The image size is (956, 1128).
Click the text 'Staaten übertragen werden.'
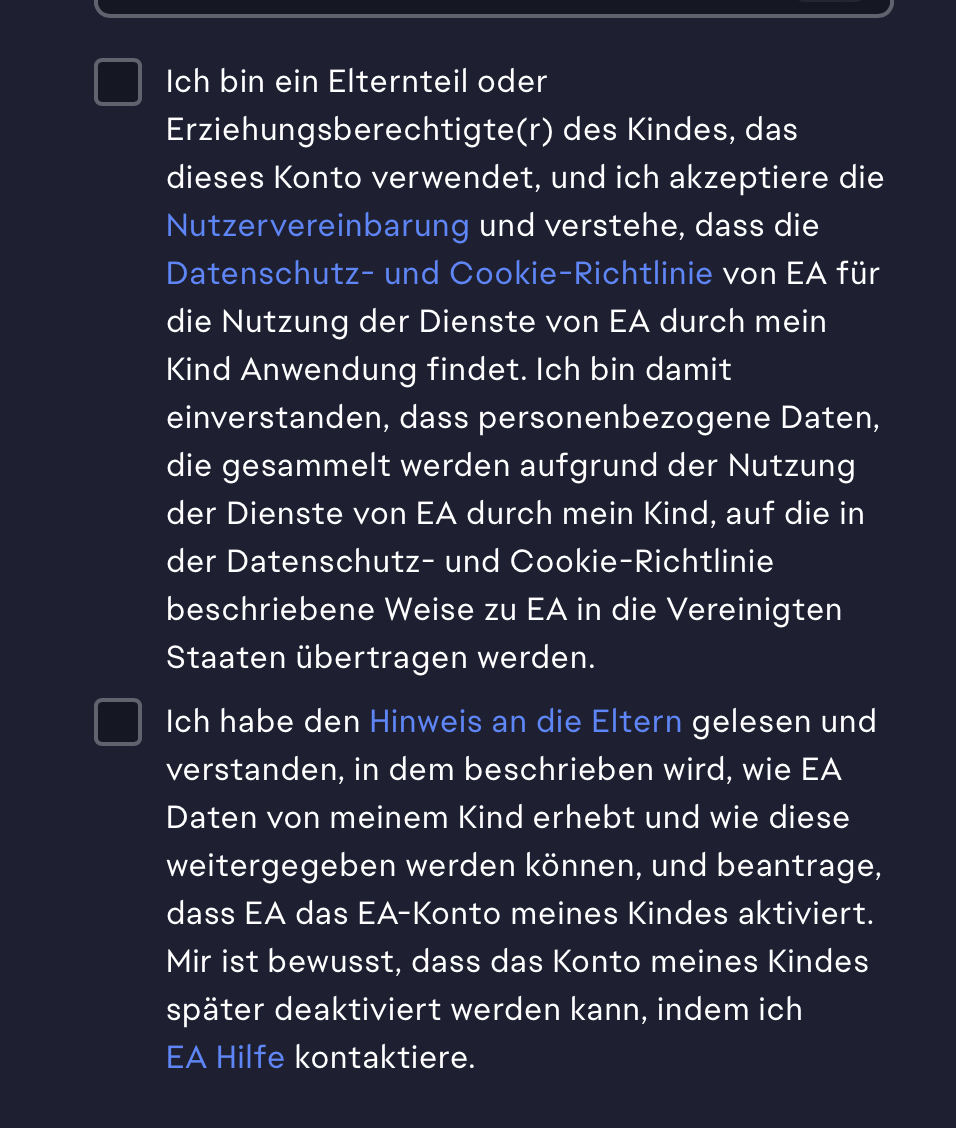(x=380, y=658)
